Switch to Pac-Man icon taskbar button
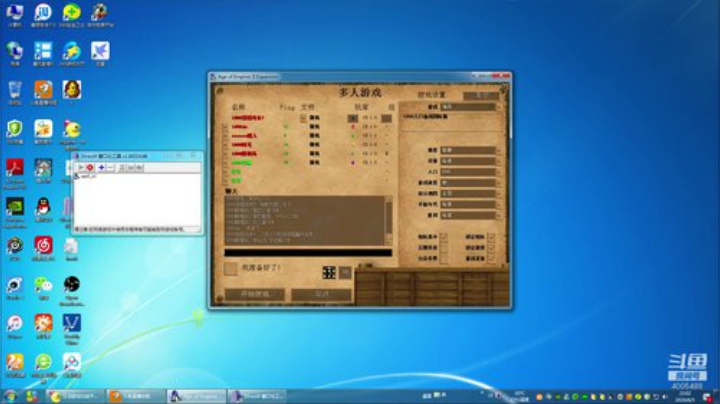720x404 pixels. tap(76, 396)
